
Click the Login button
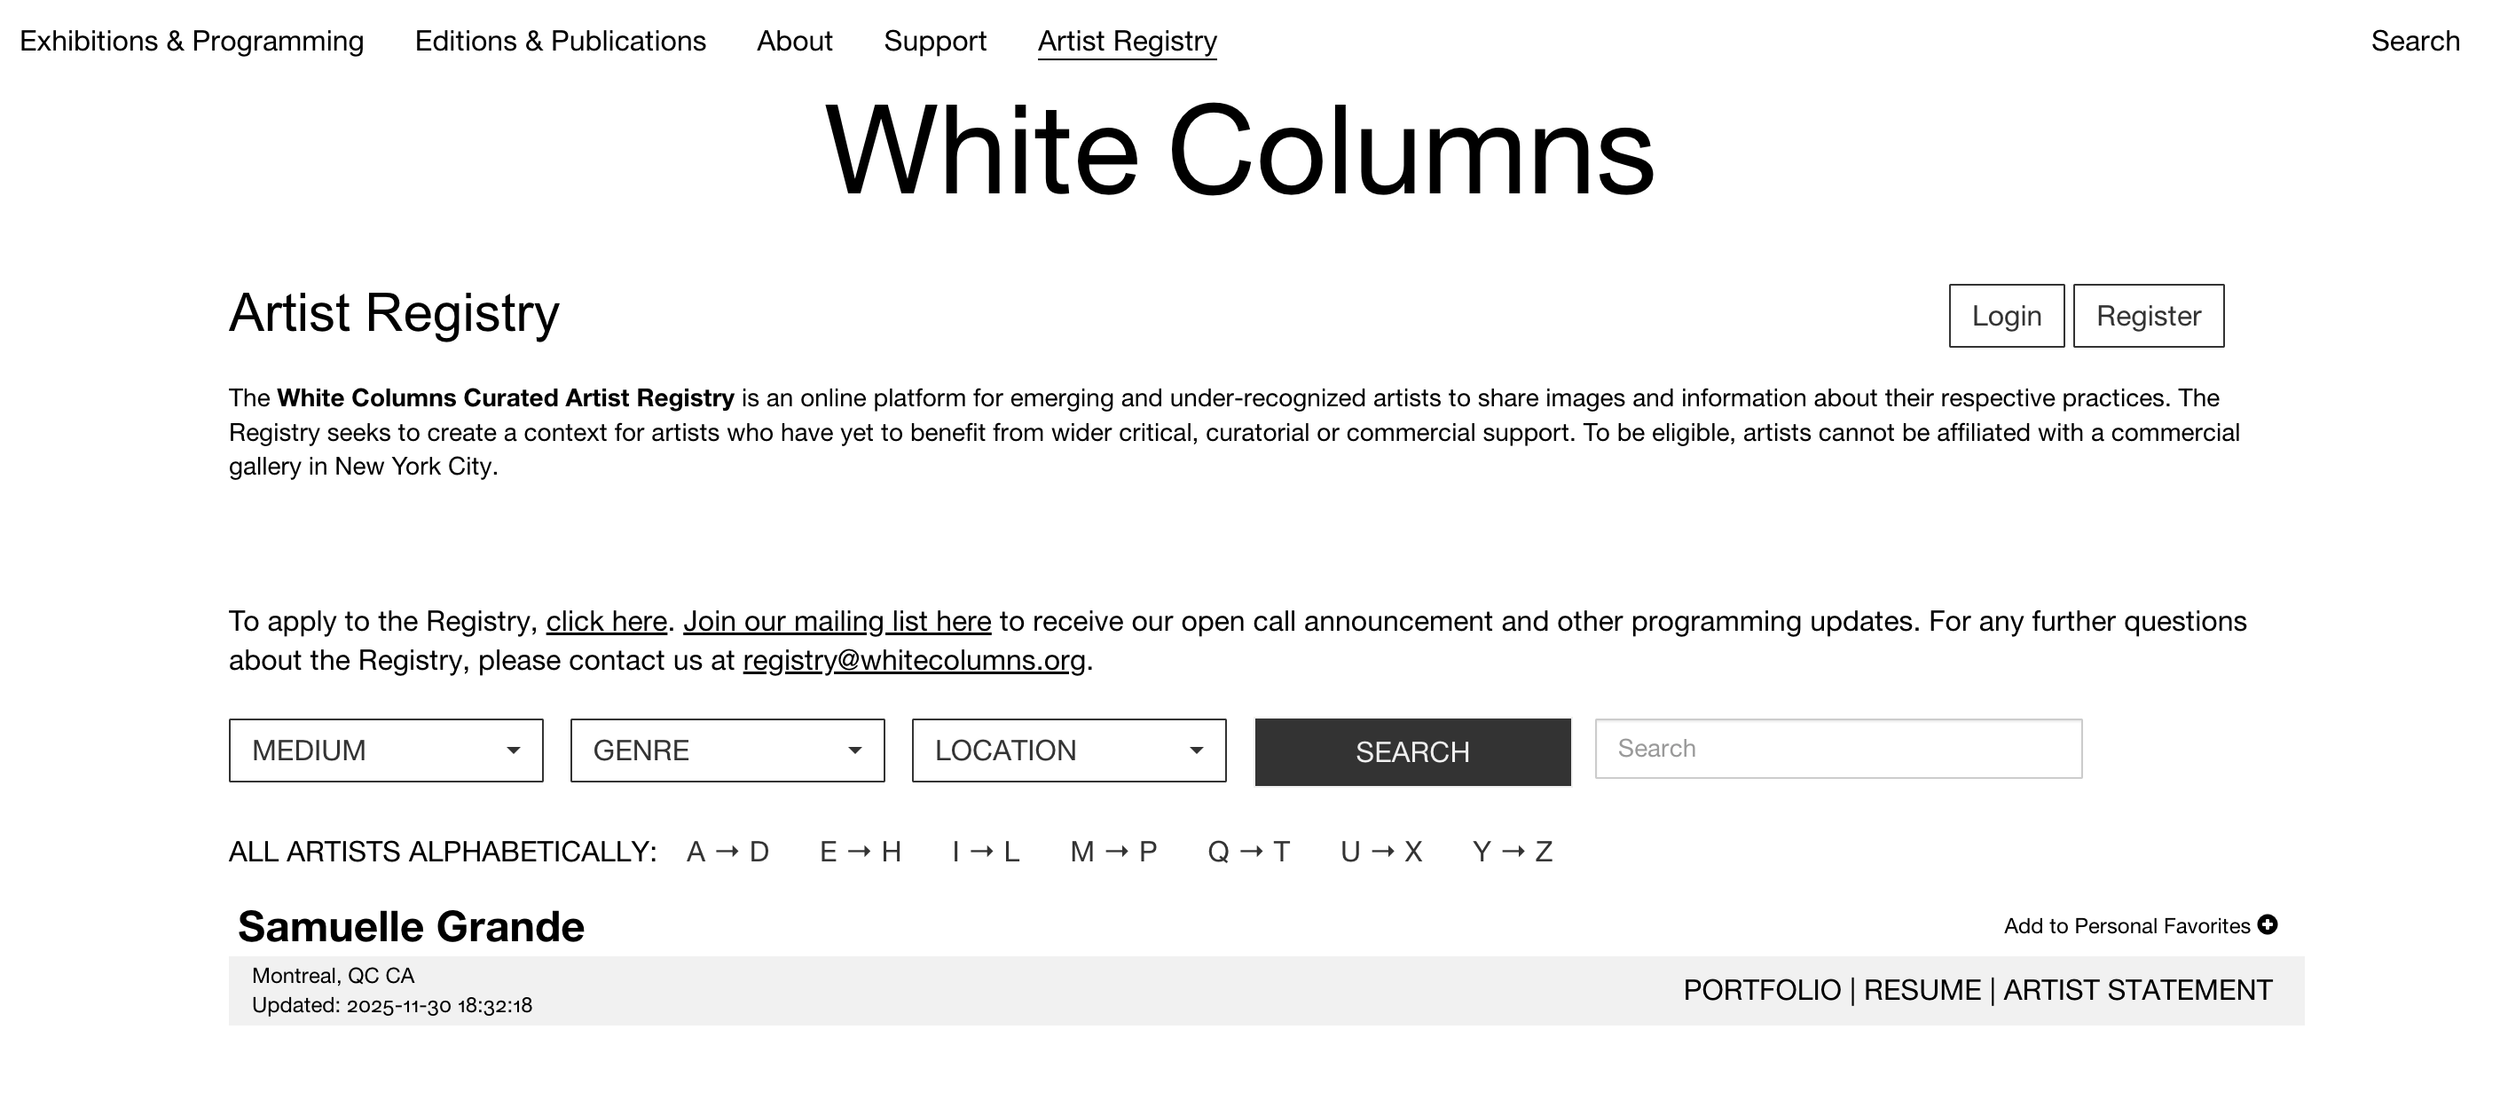point(2005,316)
